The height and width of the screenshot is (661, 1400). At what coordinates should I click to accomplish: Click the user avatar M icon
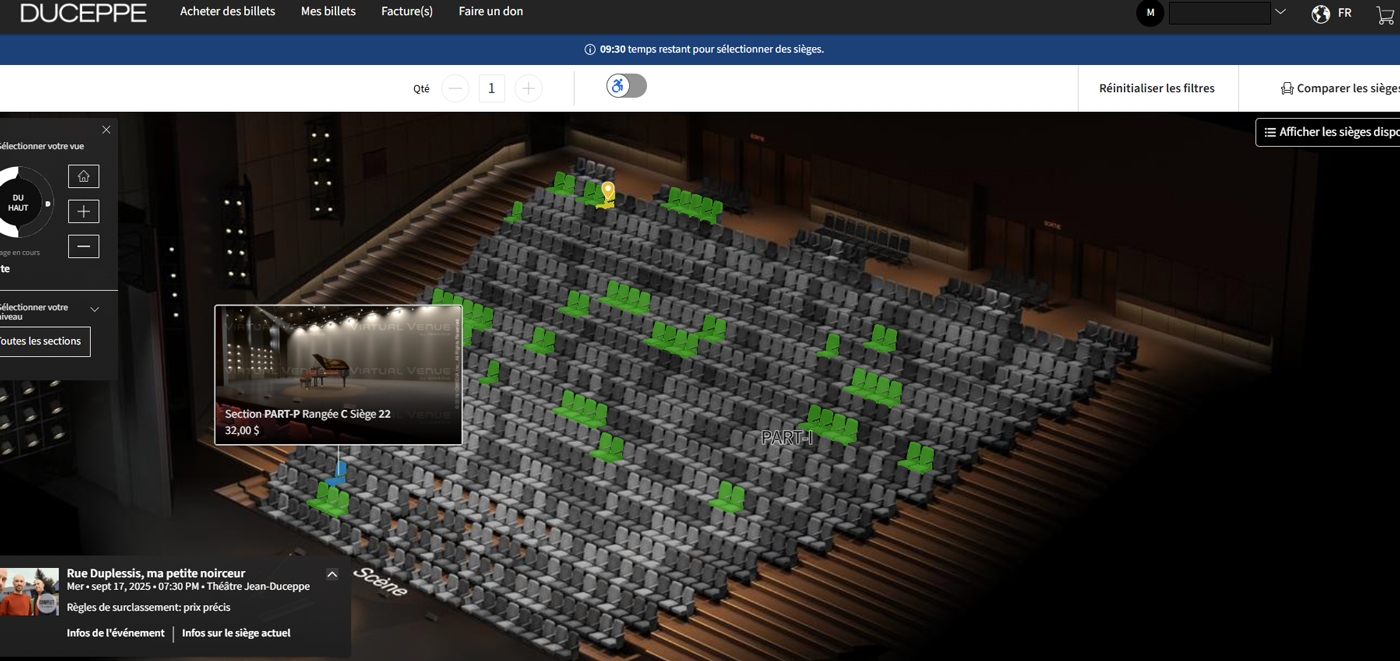(x=1150, y=13)
